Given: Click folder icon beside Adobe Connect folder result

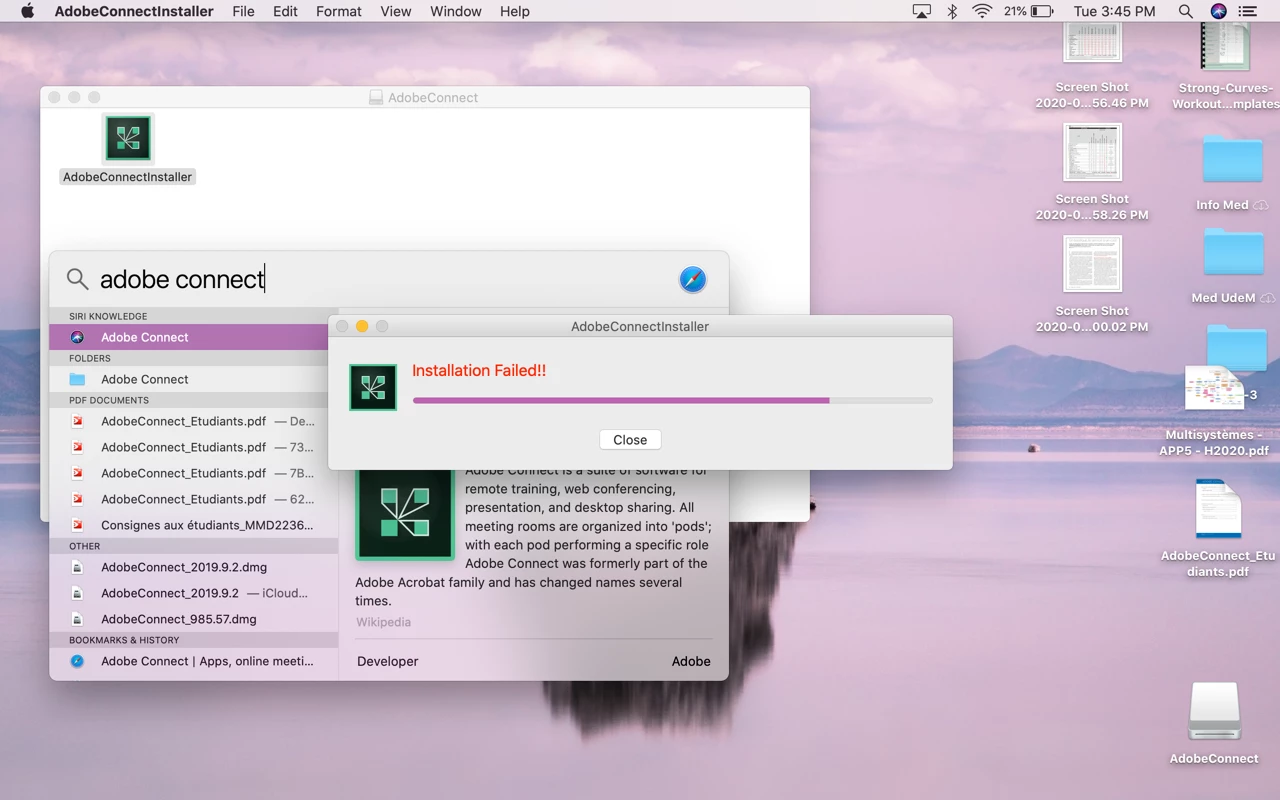Looking at the screenshot, I should click(x=77, y=379).
